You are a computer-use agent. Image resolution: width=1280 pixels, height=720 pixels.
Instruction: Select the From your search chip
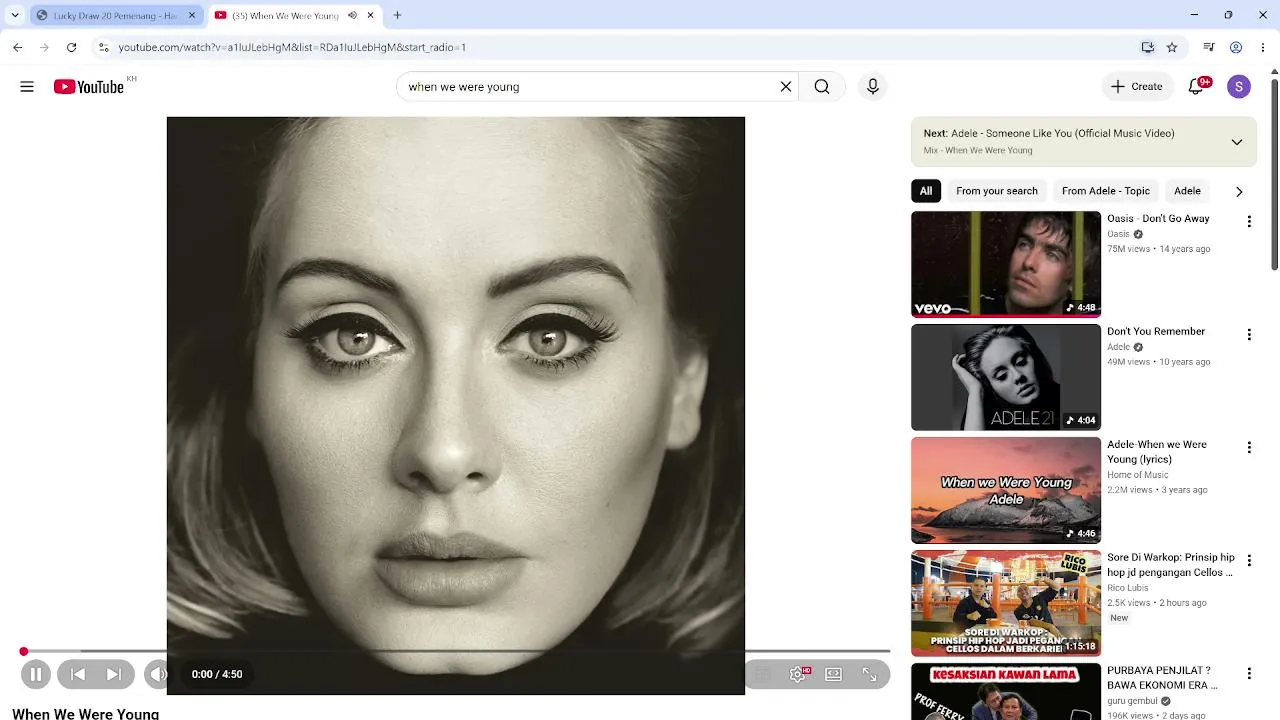click(x=997, y=191)
